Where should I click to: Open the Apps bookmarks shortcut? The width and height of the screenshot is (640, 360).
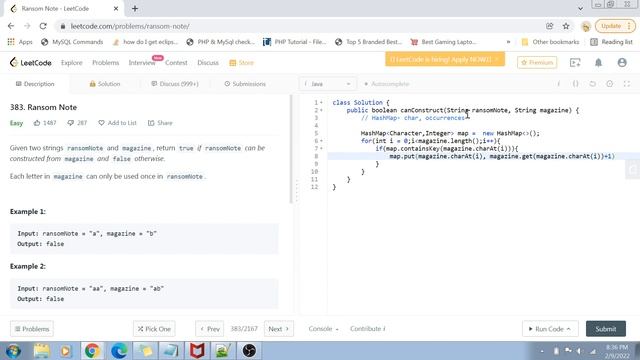click(x=20, y=42)
